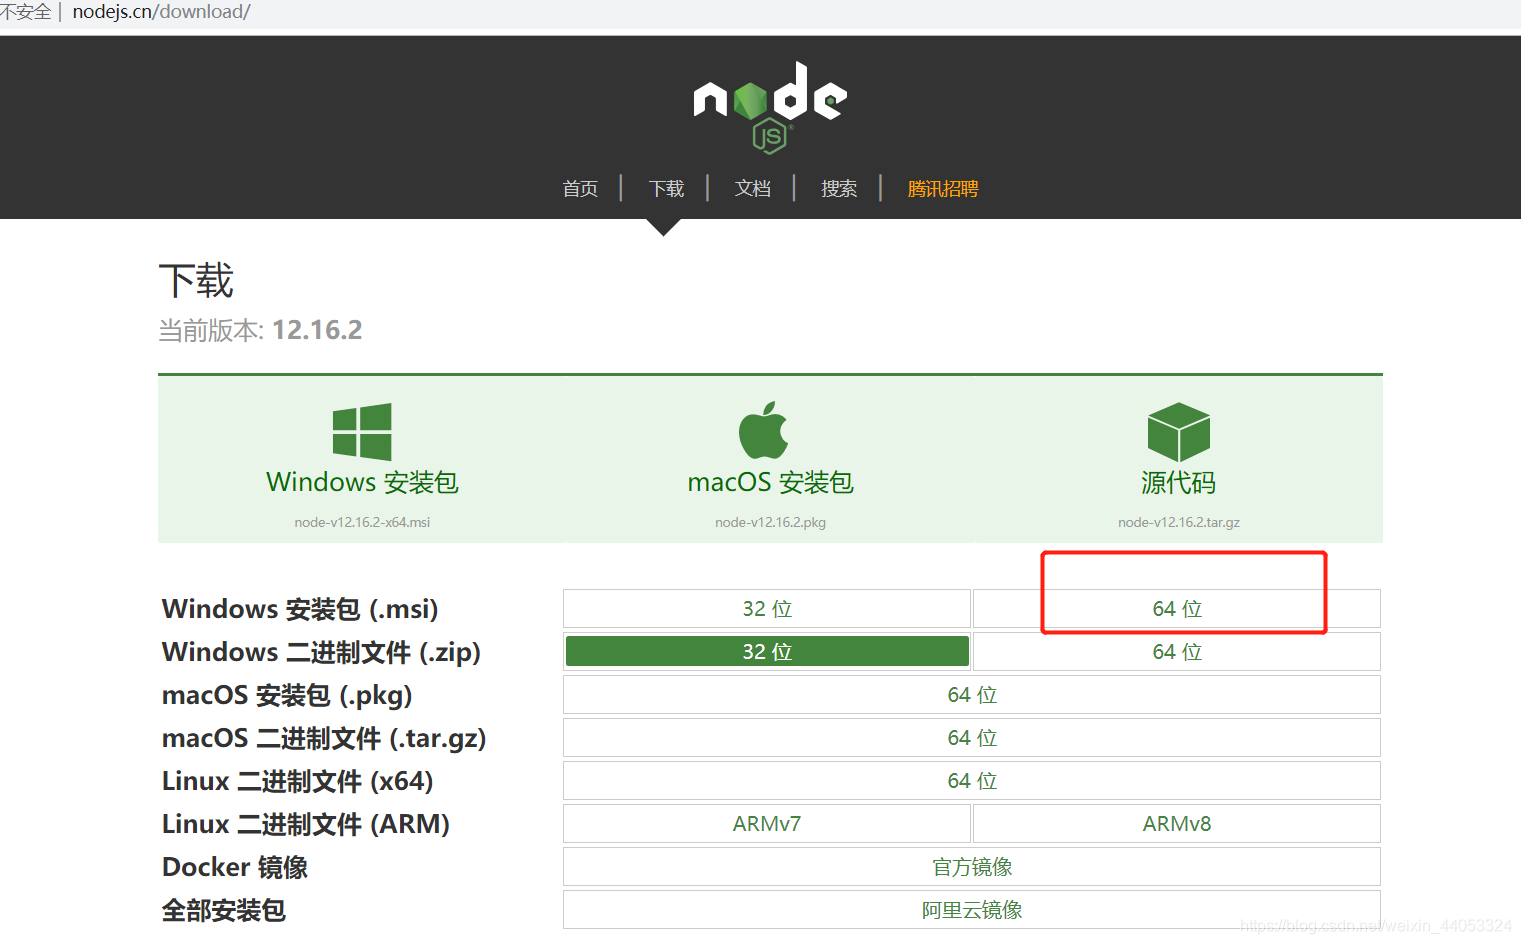The height and width of the screenshot is (944, 1521).
Task: Open the 首页 home menu item
Action: tap(580, 189)
